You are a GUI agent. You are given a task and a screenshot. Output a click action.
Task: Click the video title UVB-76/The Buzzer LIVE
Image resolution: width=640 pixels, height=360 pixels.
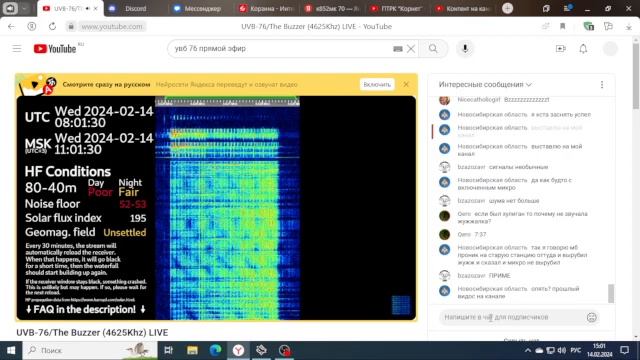click(92, 333)
